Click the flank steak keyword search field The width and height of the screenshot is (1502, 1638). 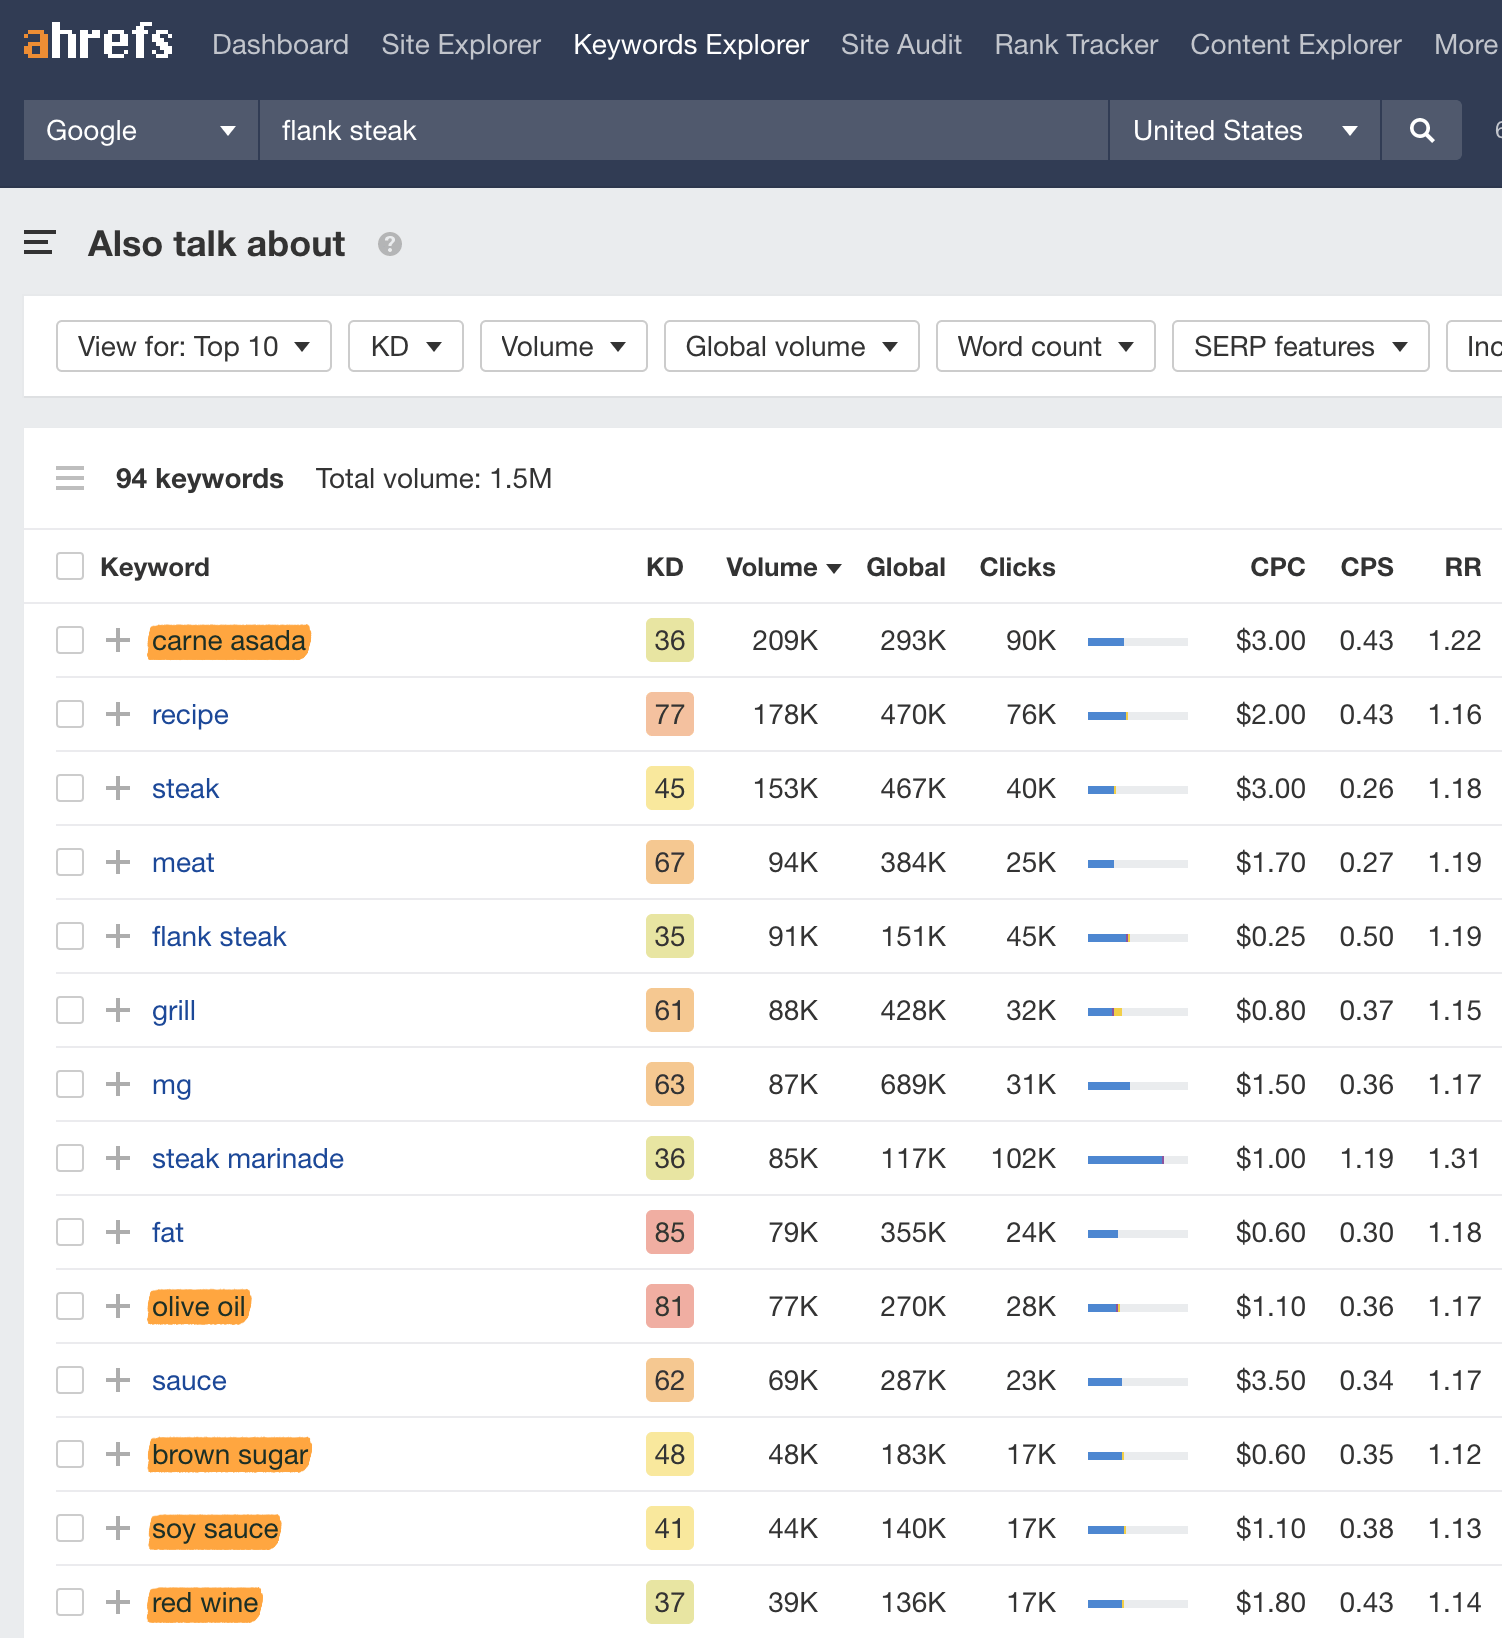click(682, 130)
